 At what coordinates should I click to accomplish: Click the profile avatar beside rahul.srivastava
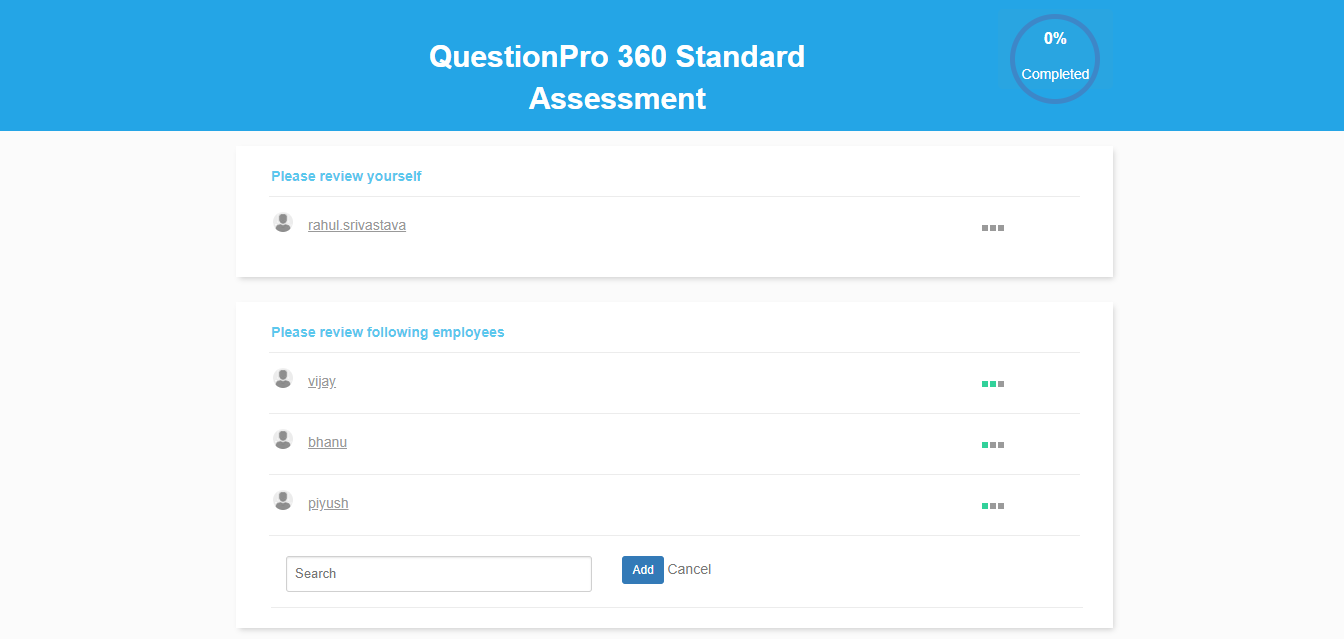[283, 222]
